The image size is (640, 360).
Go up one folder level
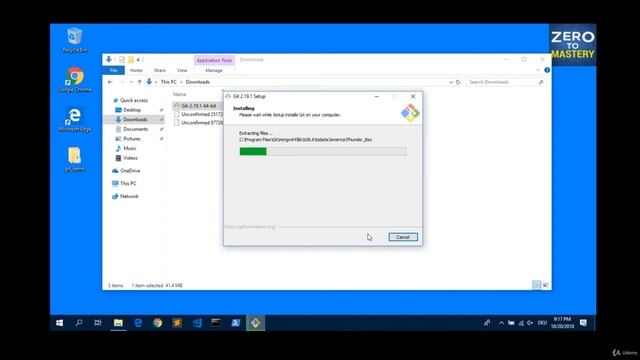click(140, 82)
